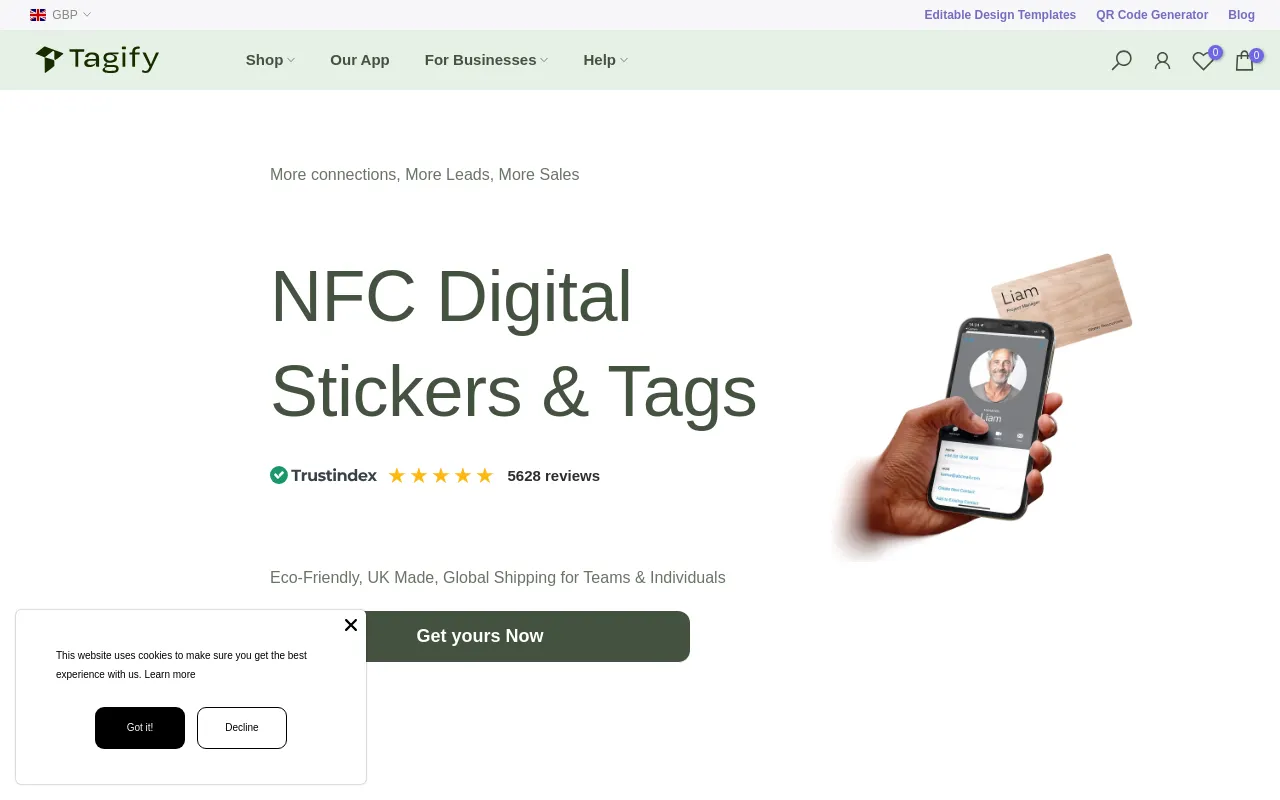Click the Trustindex checkmark badge
The height and width of the screenshot is (800, 1280).
pyautogui.click(x=279, y=474)
